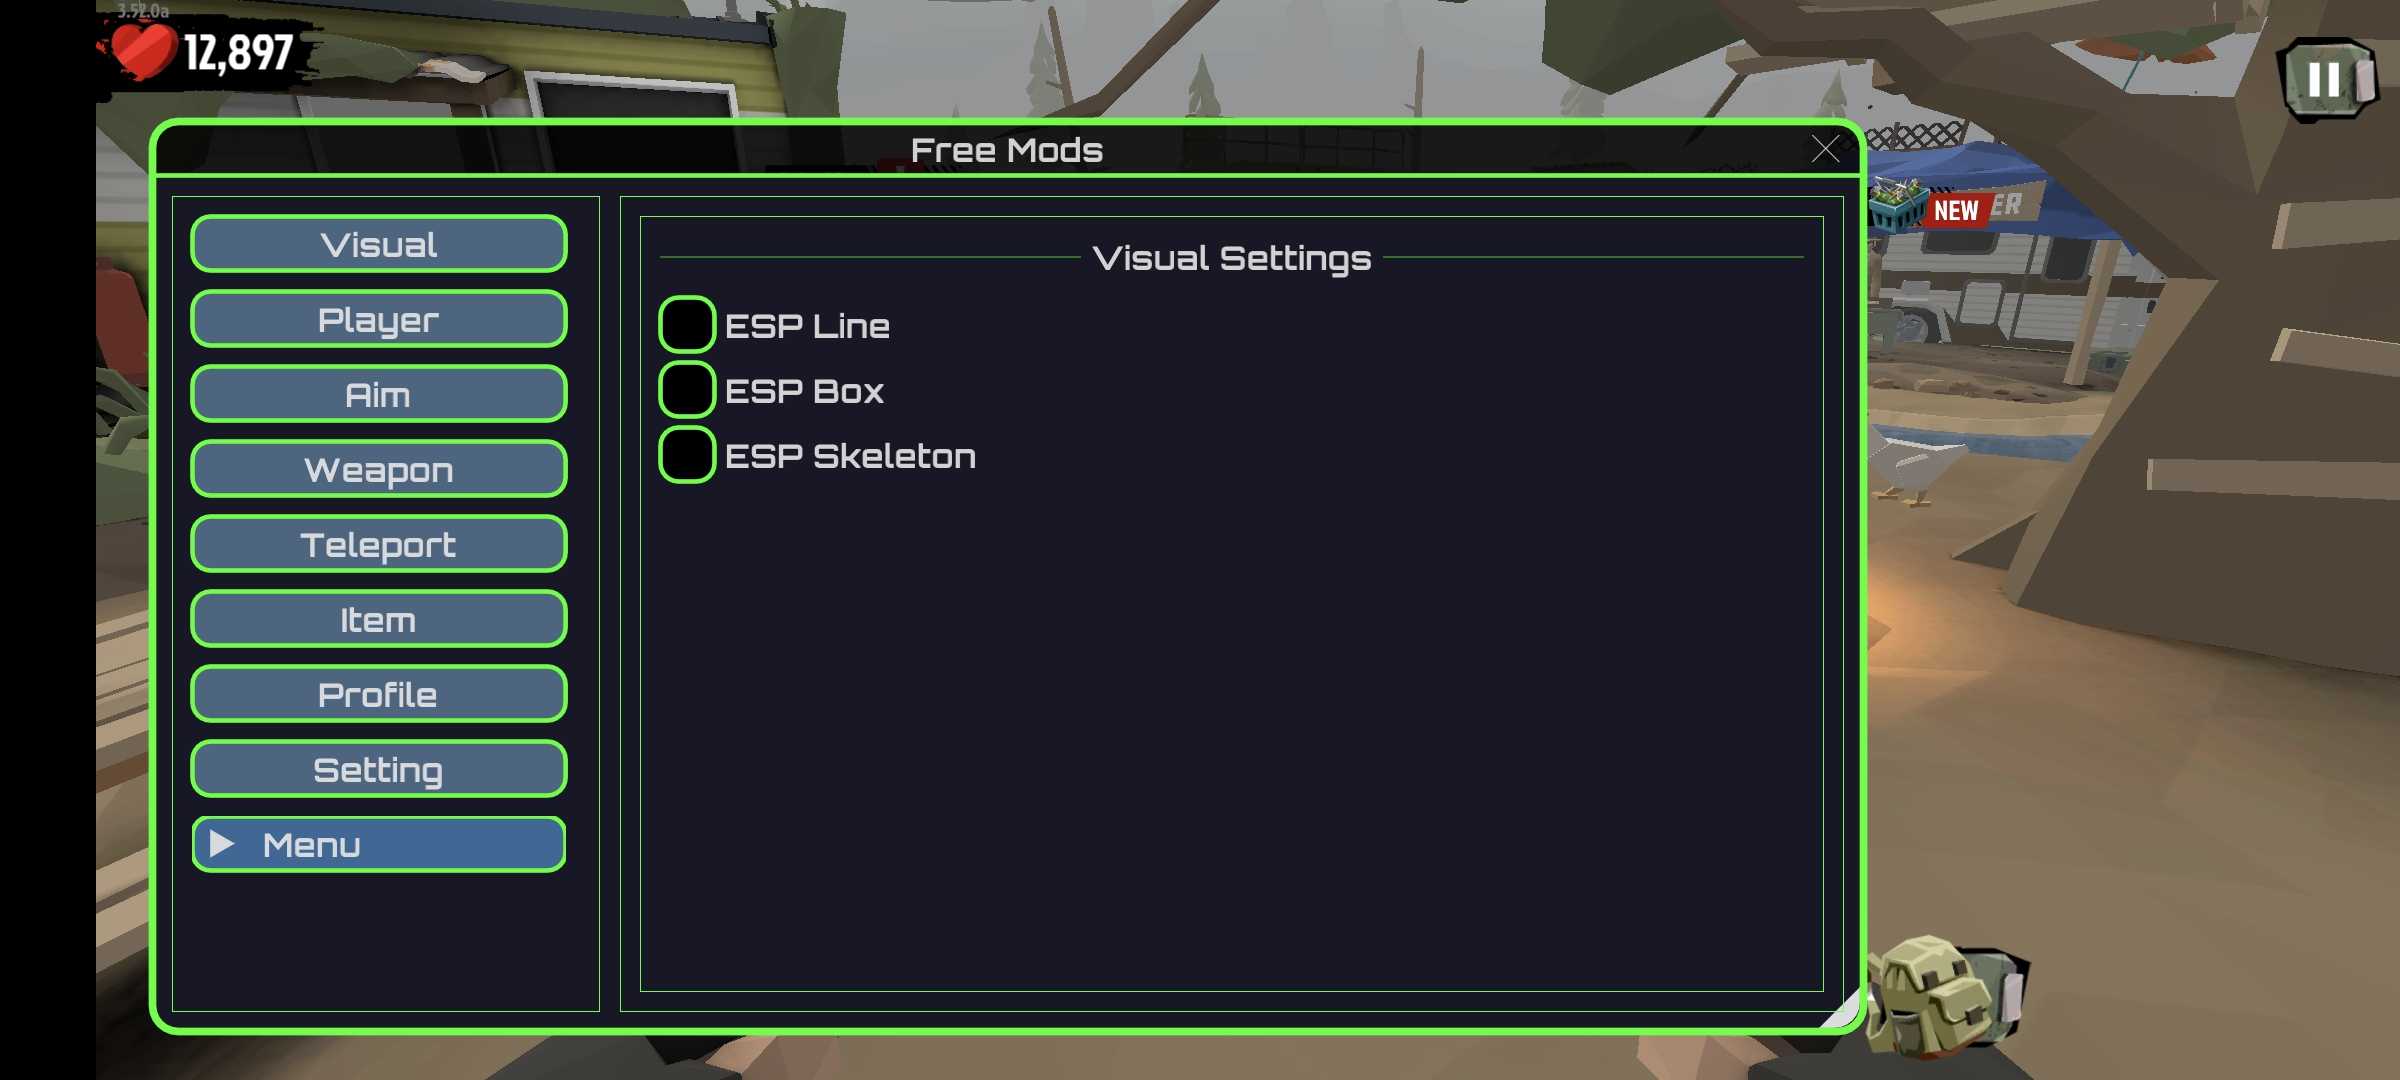Pause the game with the pause icon
Viewport: 2400px width, 1080px height.
[2325, 79]
